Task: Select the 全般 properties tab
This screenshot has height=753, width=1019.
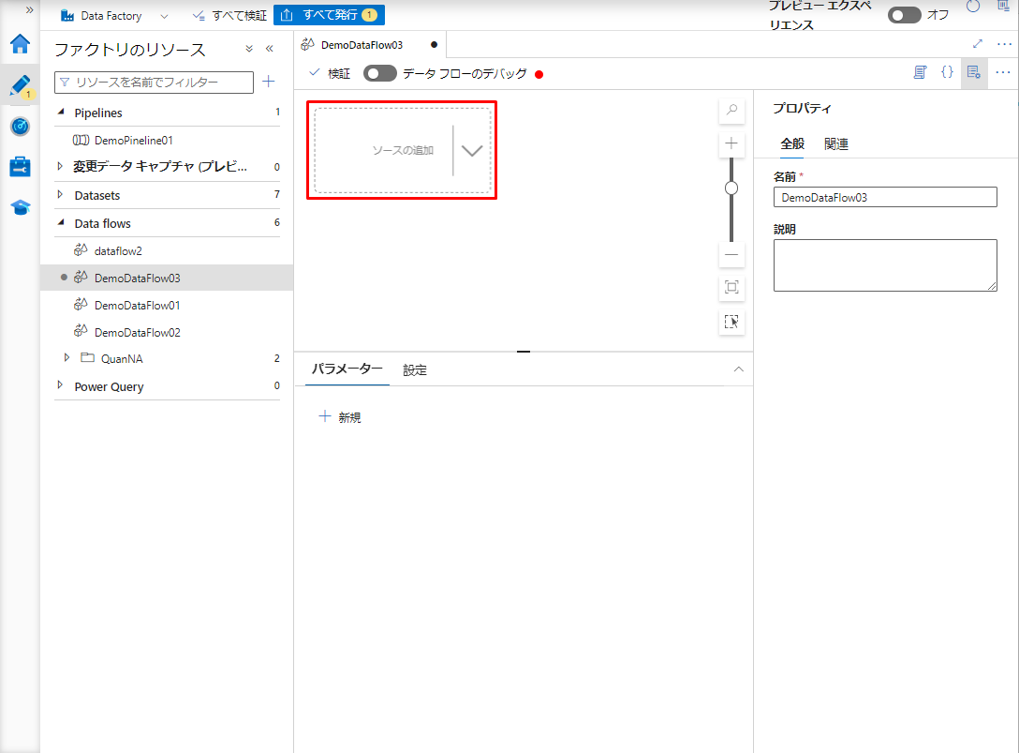Action: coord(792,144)
